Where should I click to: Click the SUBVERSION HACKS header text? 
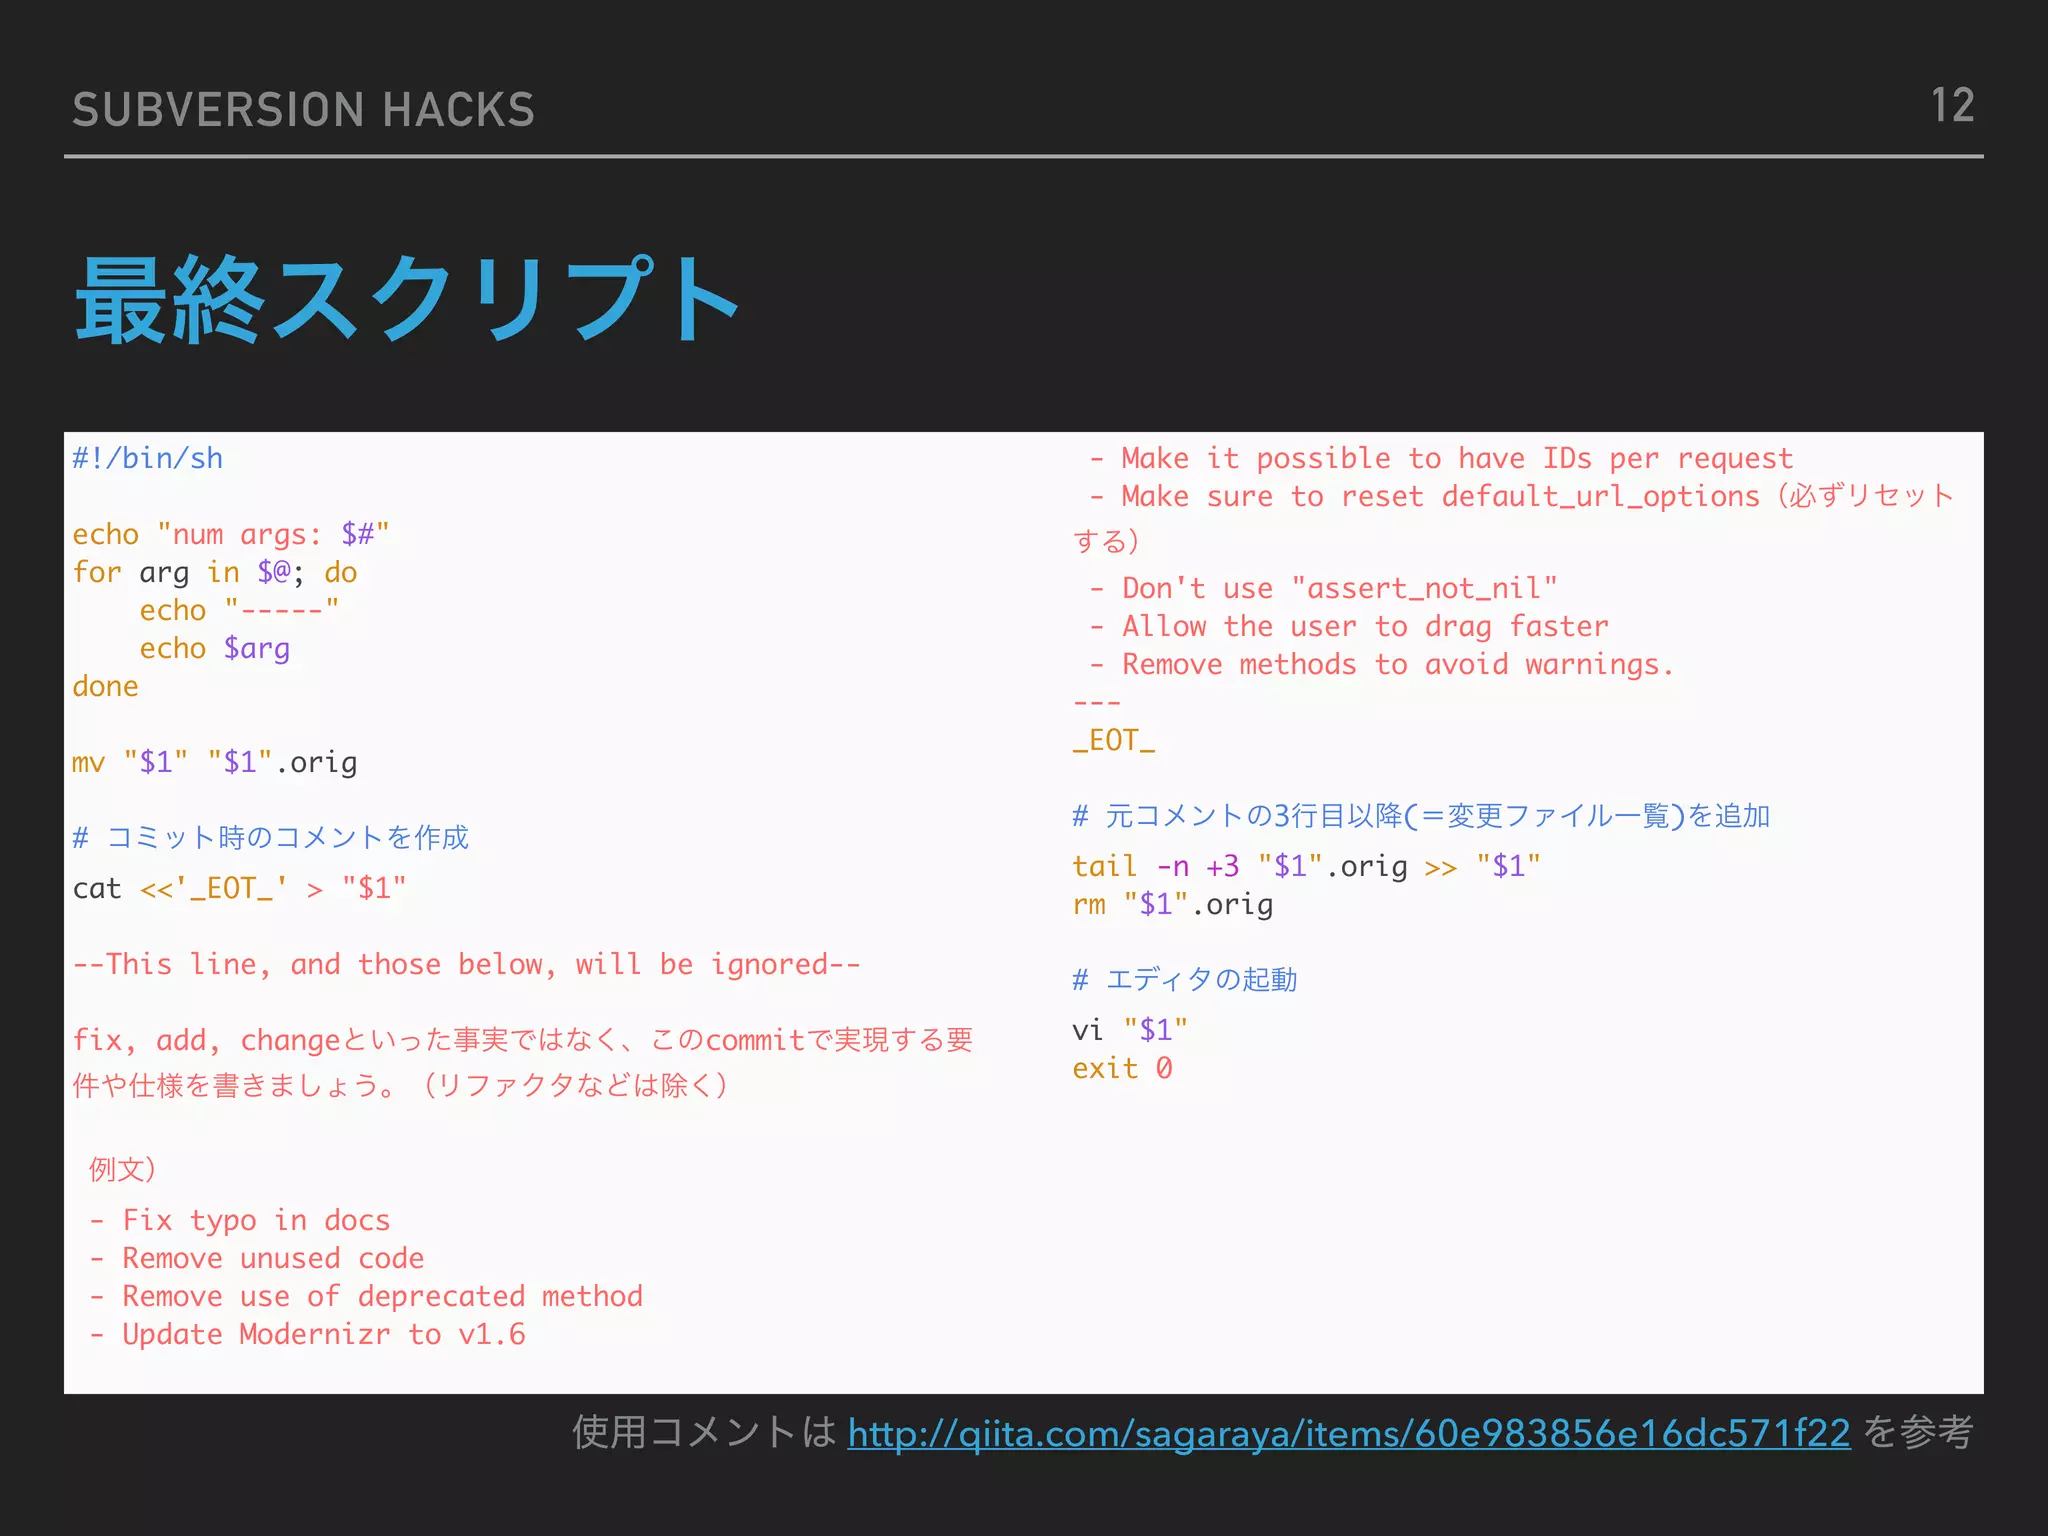point(304,110)
